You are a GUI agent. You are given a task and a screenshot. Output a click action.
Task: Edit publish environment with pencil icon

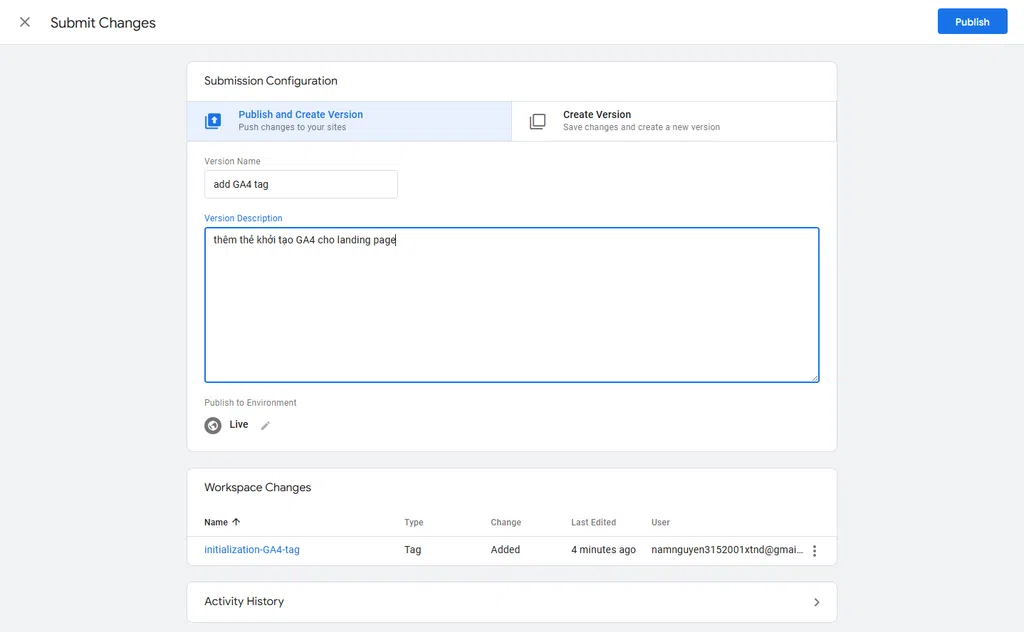click(x=265, y=425)
